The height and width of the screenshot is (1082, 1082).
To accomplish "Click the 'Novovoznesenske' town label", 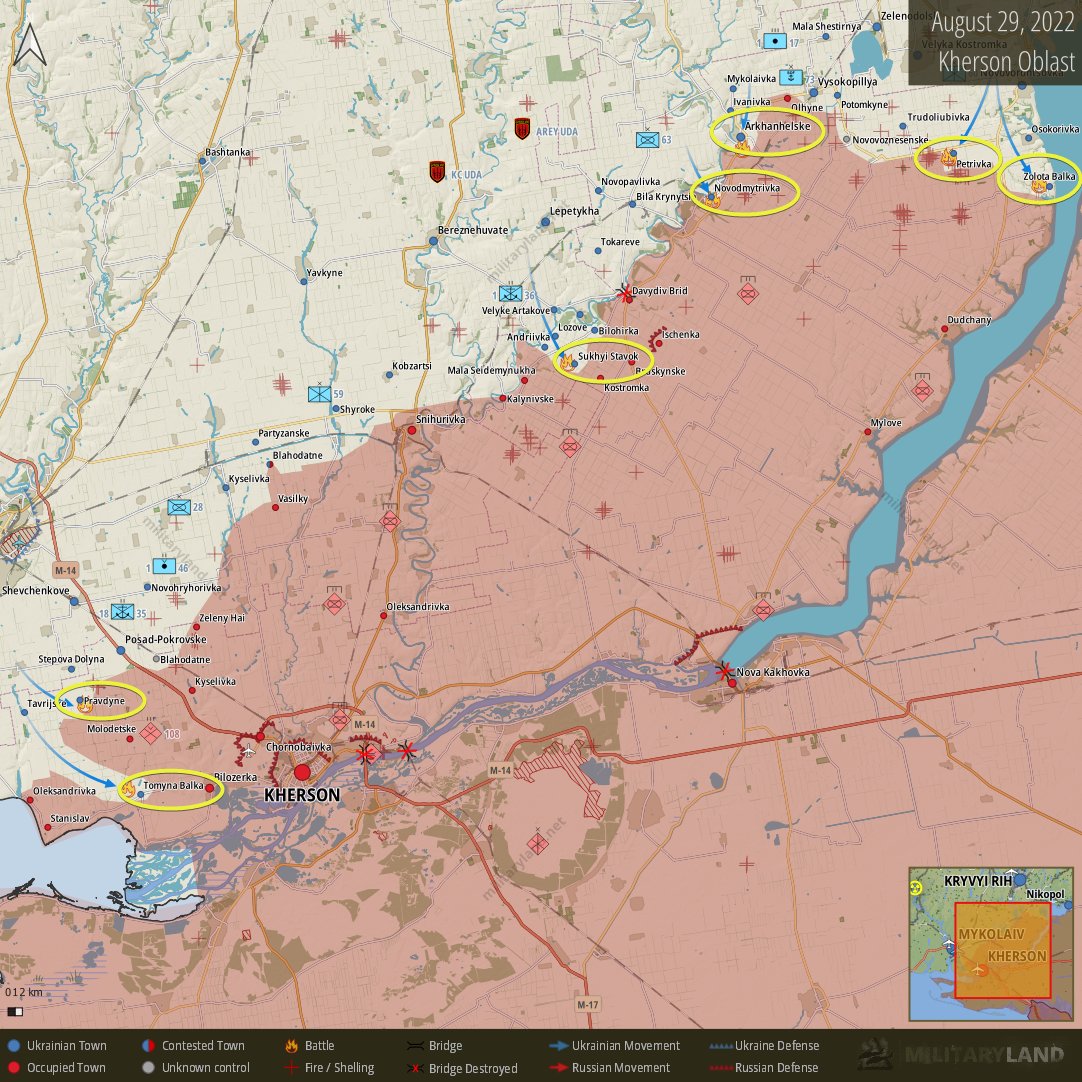I will pyautogui.click(x=890, y=139).
